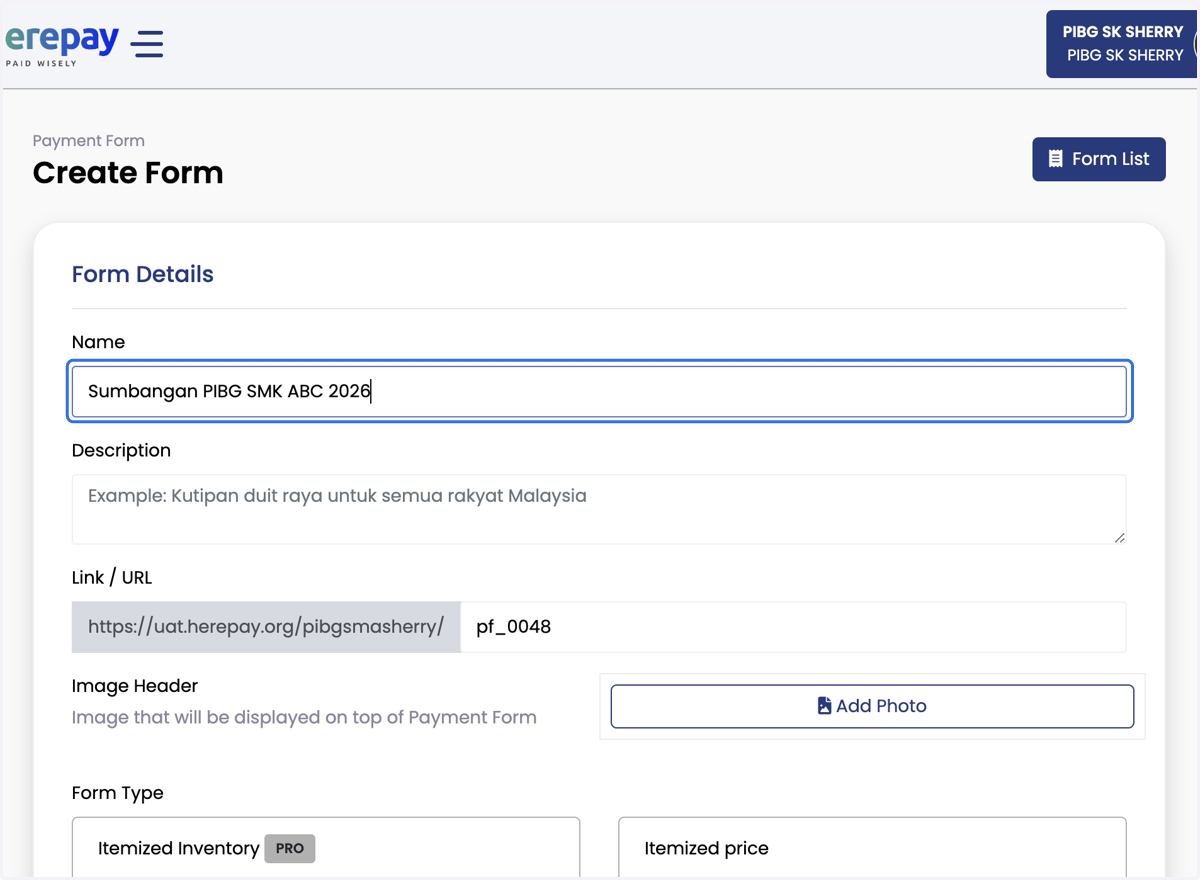
Task: Click the Form Type label
Action: coord(118,793)
